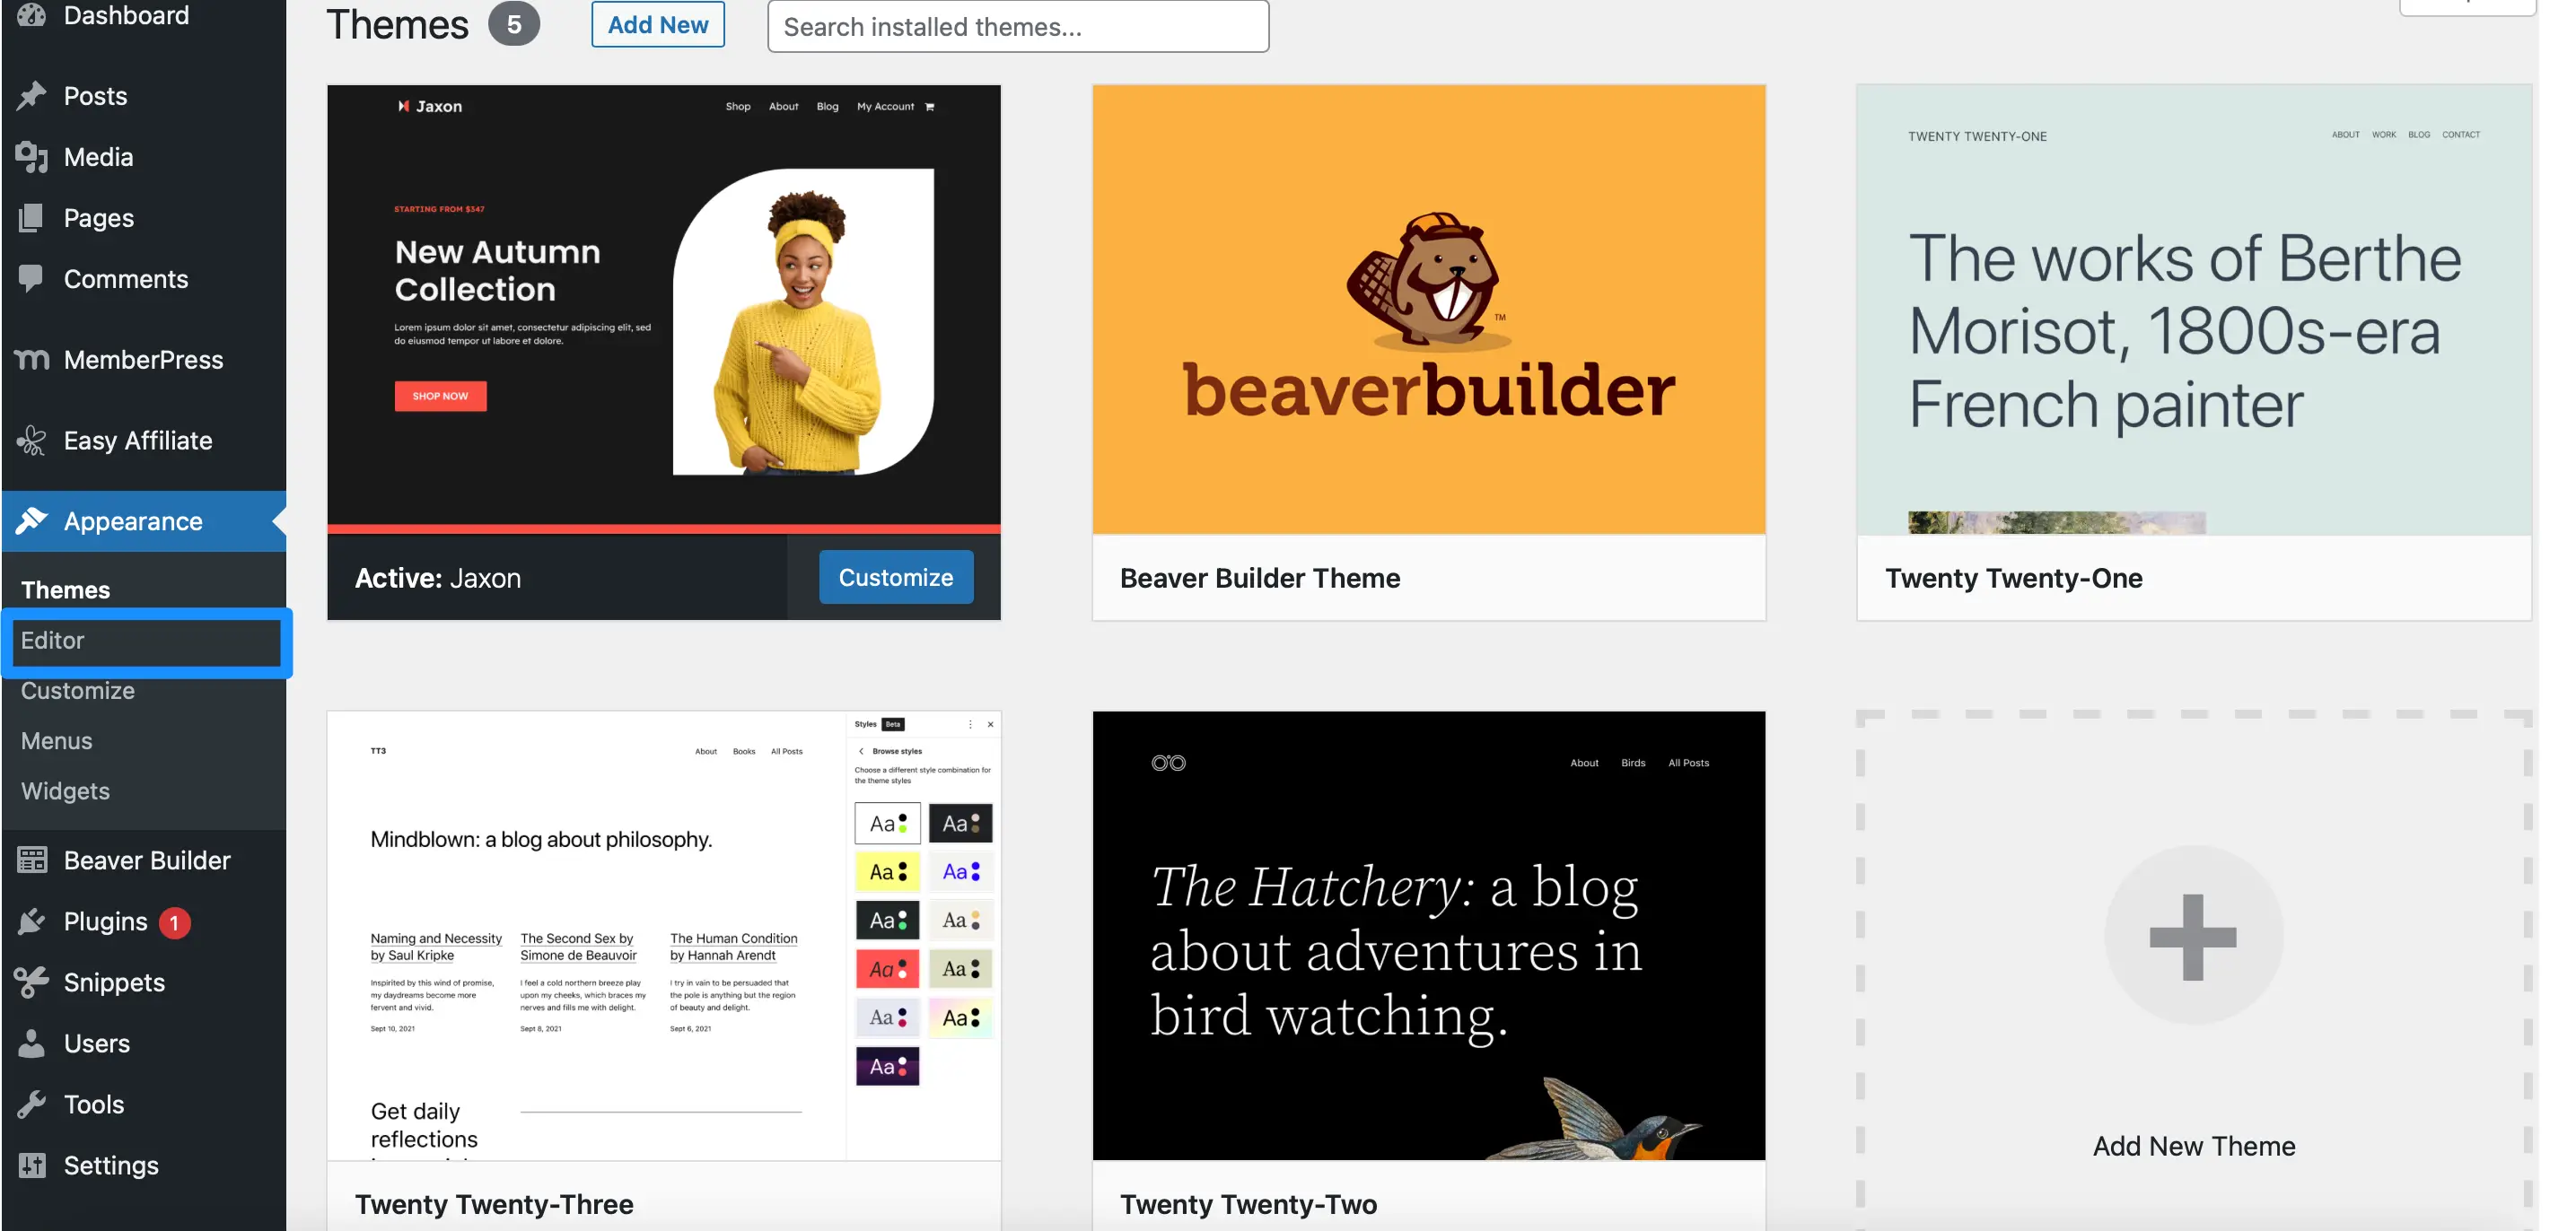Screen dimensions: 2576x1231
Task: Click the Customize button for Jaxon theme
Action: (x=896, y=576)
